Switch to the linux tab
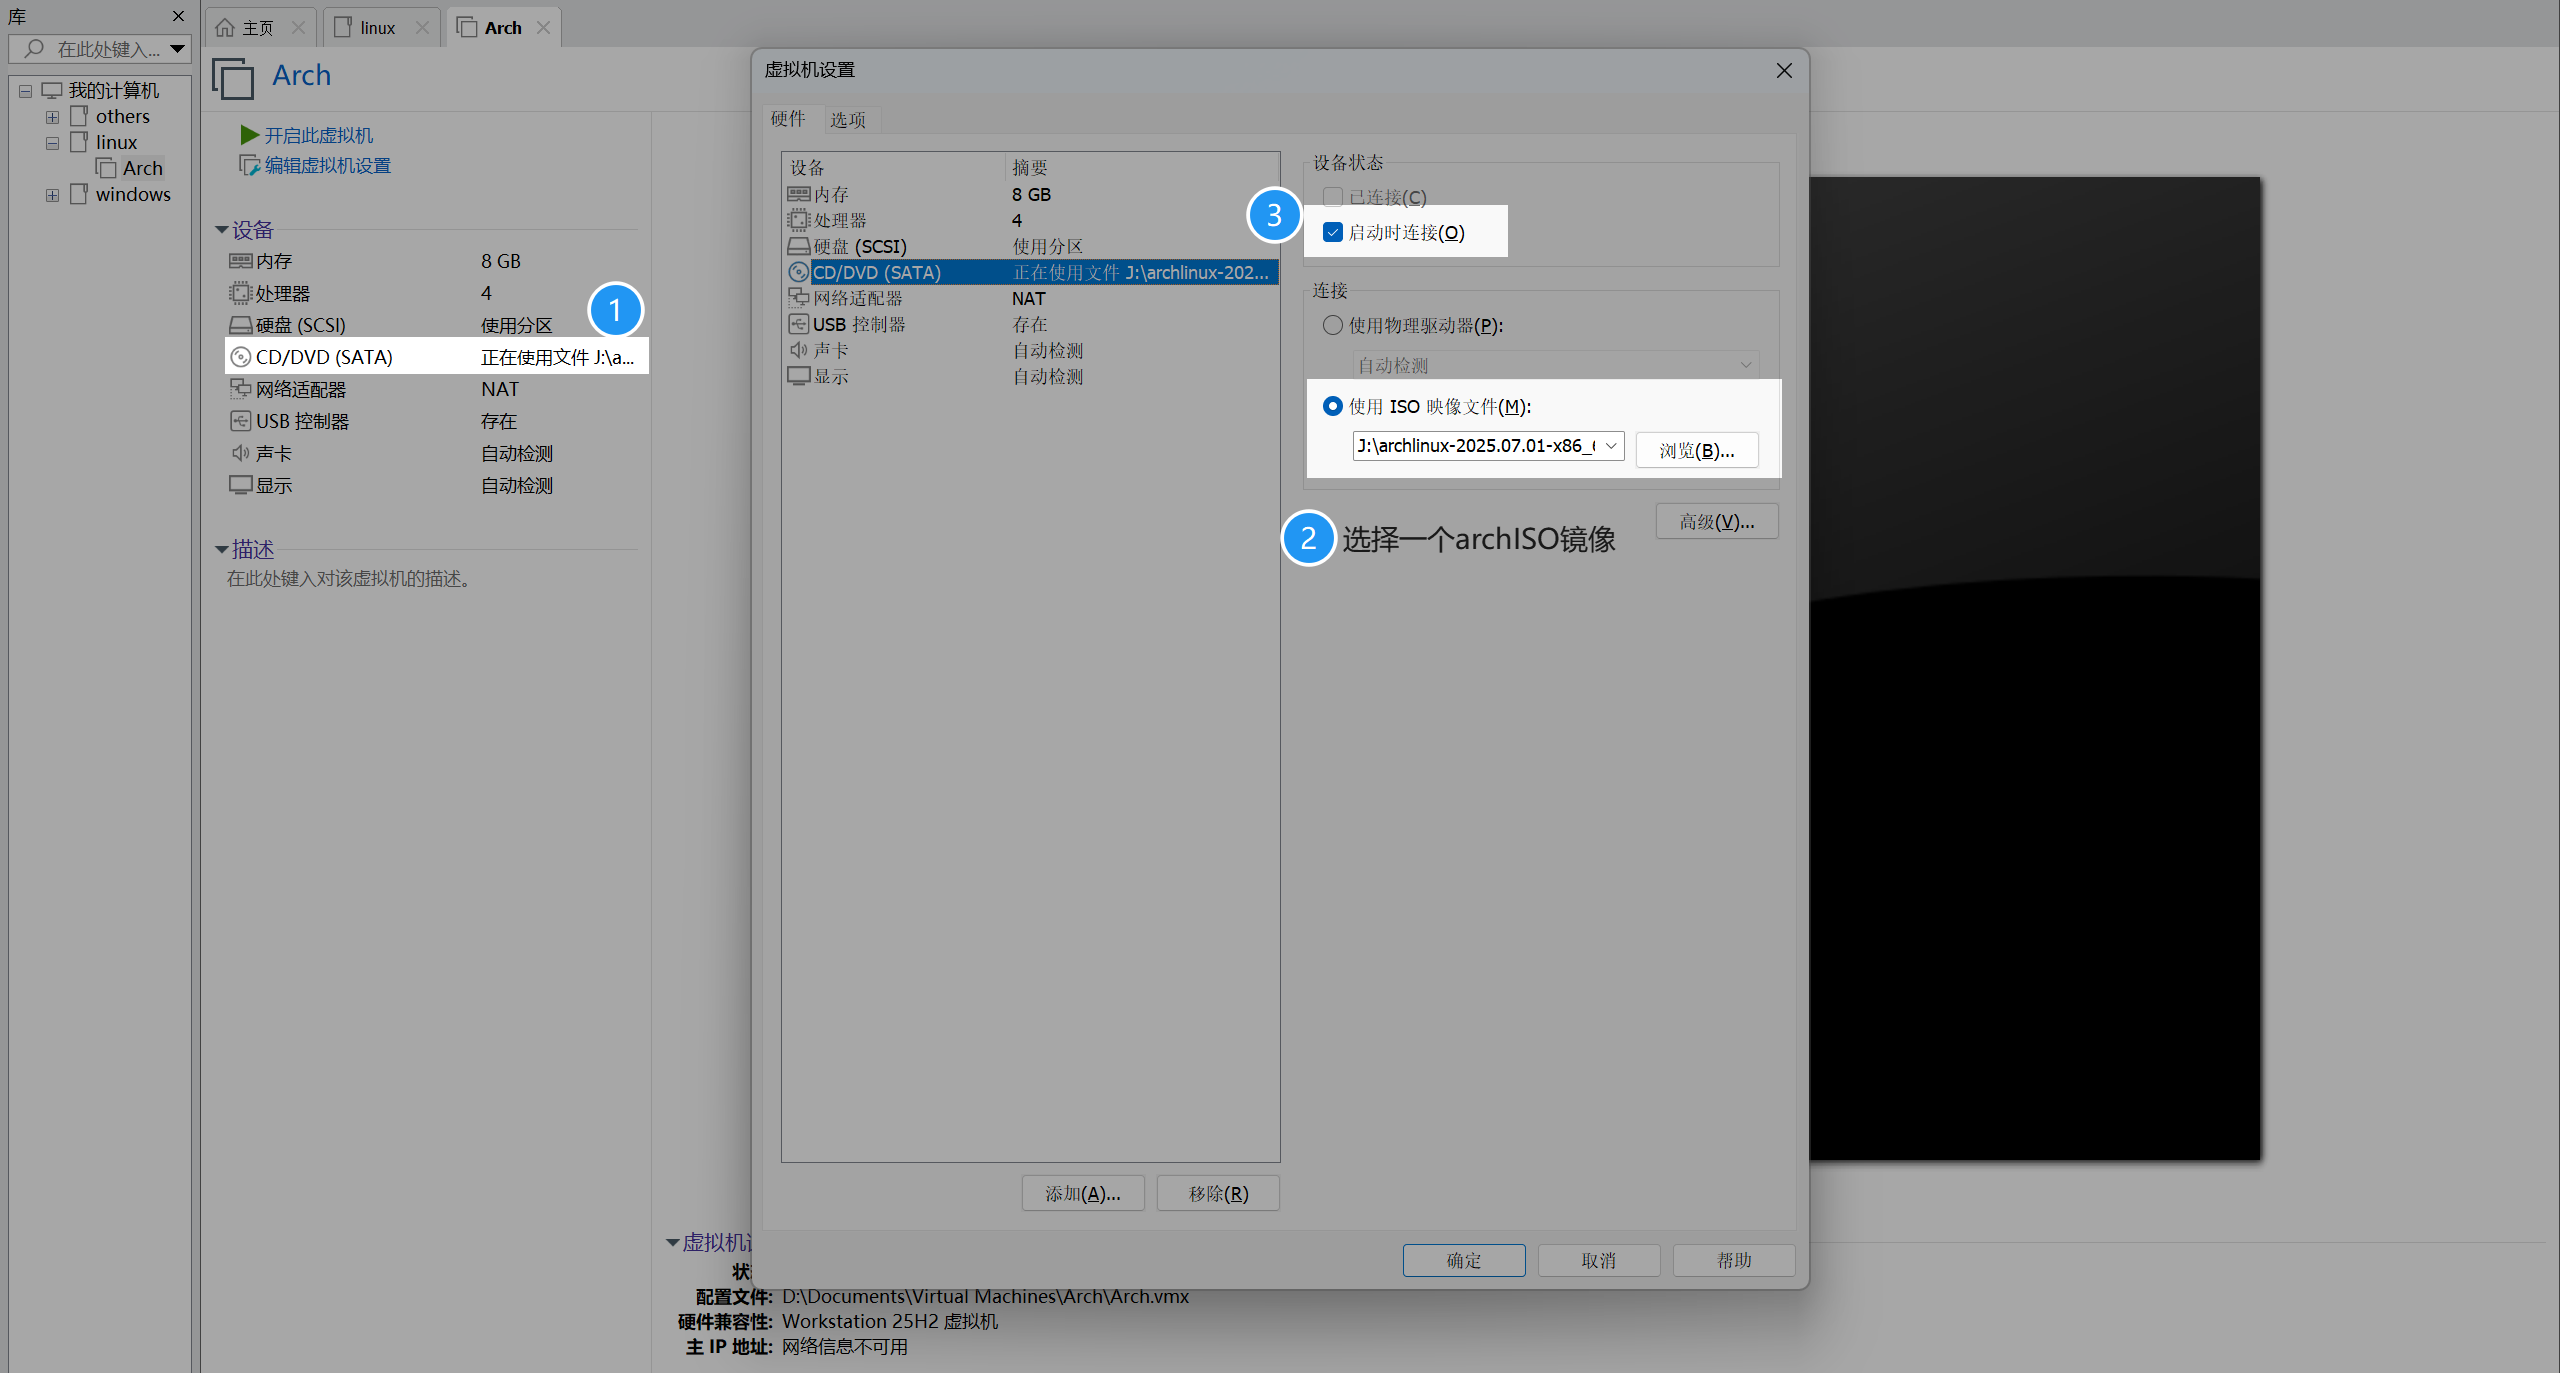Image resolution: width=2560 pixels, height=1373 pixels. click(377, 28)
